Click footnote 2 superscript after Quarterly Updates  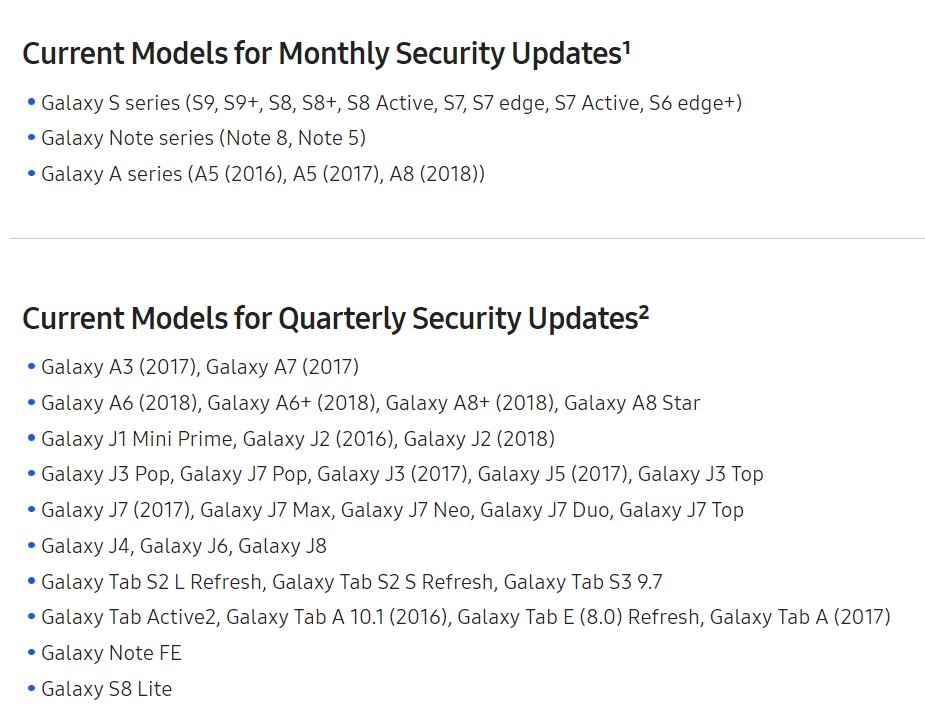pos(644,312)
